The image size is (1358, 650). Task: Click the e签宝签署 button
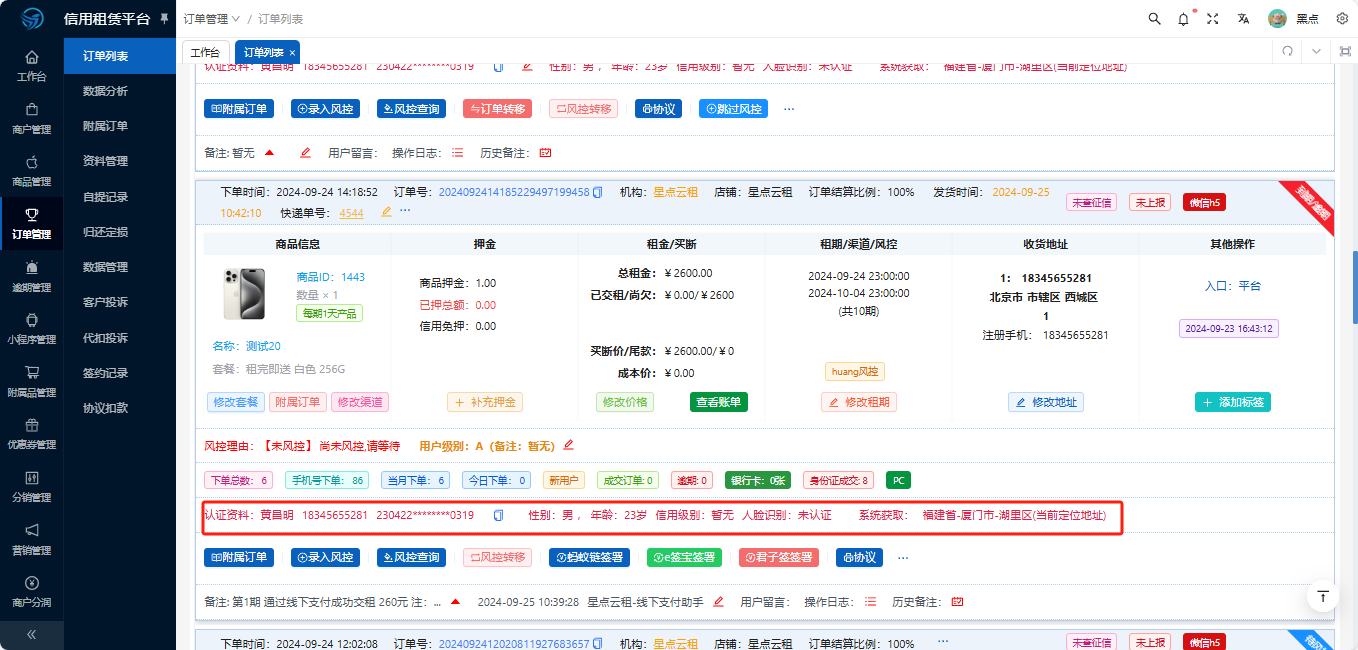click(684, 557)
